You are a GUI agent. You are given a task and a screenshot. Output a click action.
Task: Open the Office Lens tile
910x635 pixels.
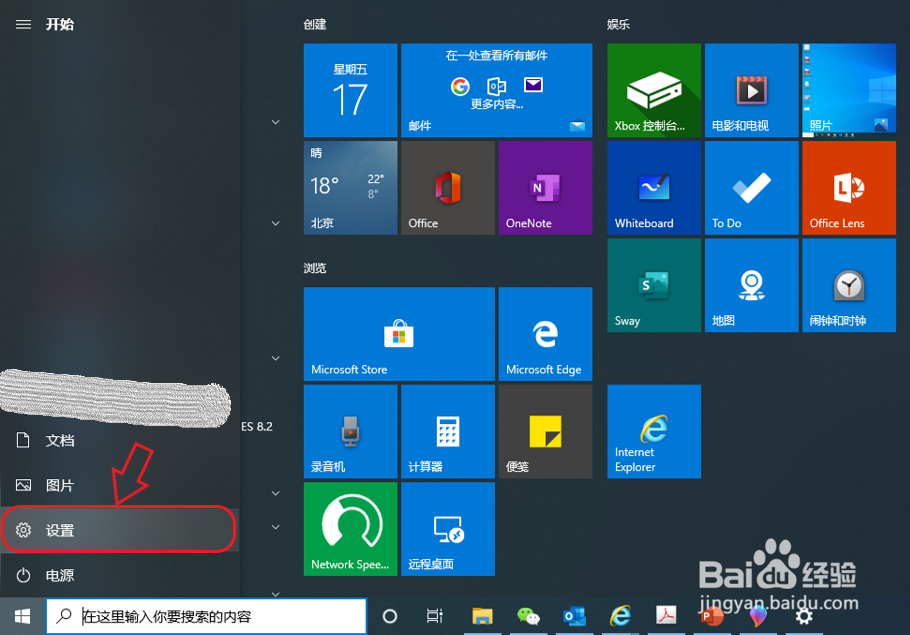849,187
